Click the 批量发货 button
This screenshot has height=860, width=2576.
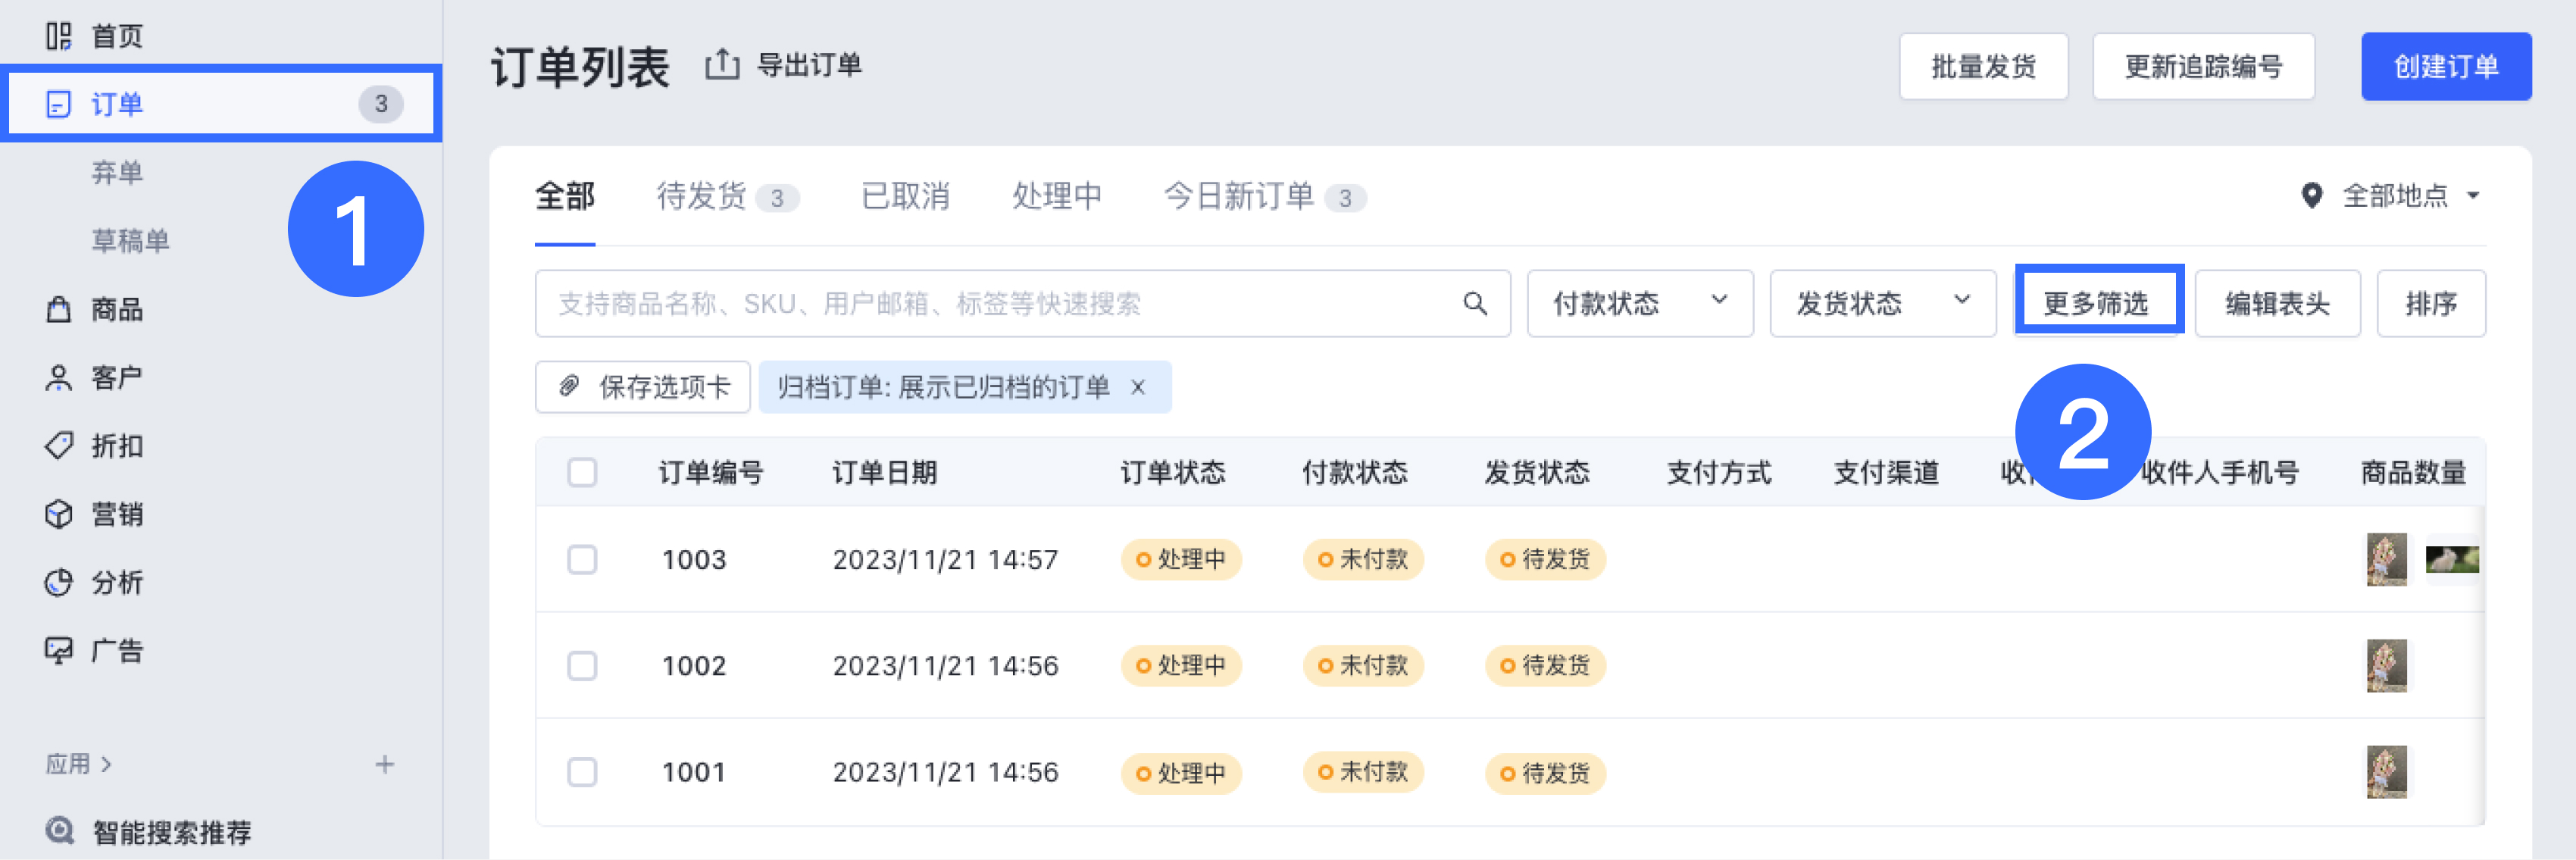click(1983, 67)
